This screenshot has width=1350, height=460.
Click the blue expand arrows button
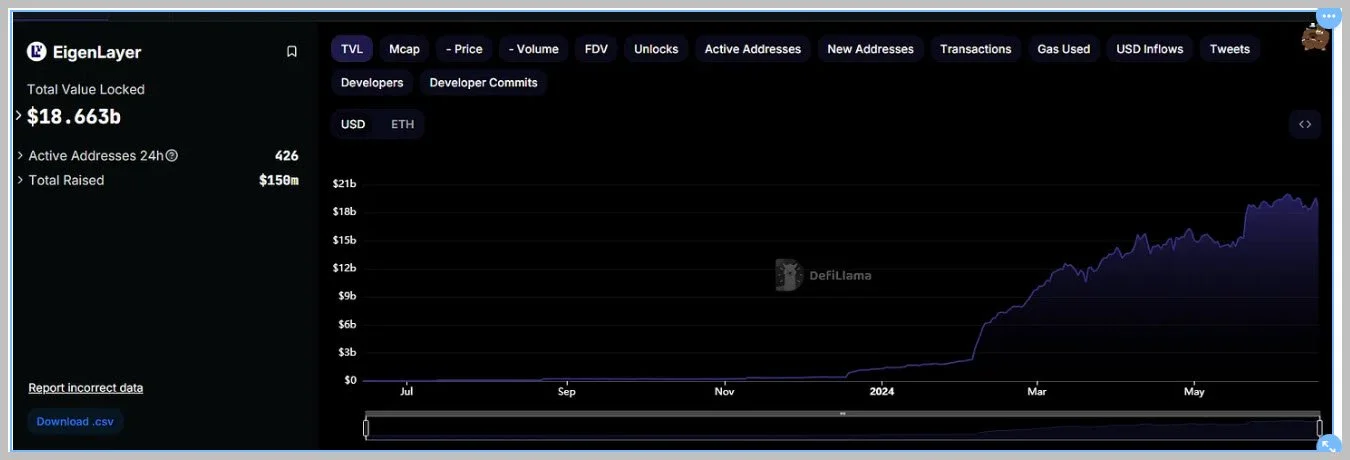click(1328, 445)
